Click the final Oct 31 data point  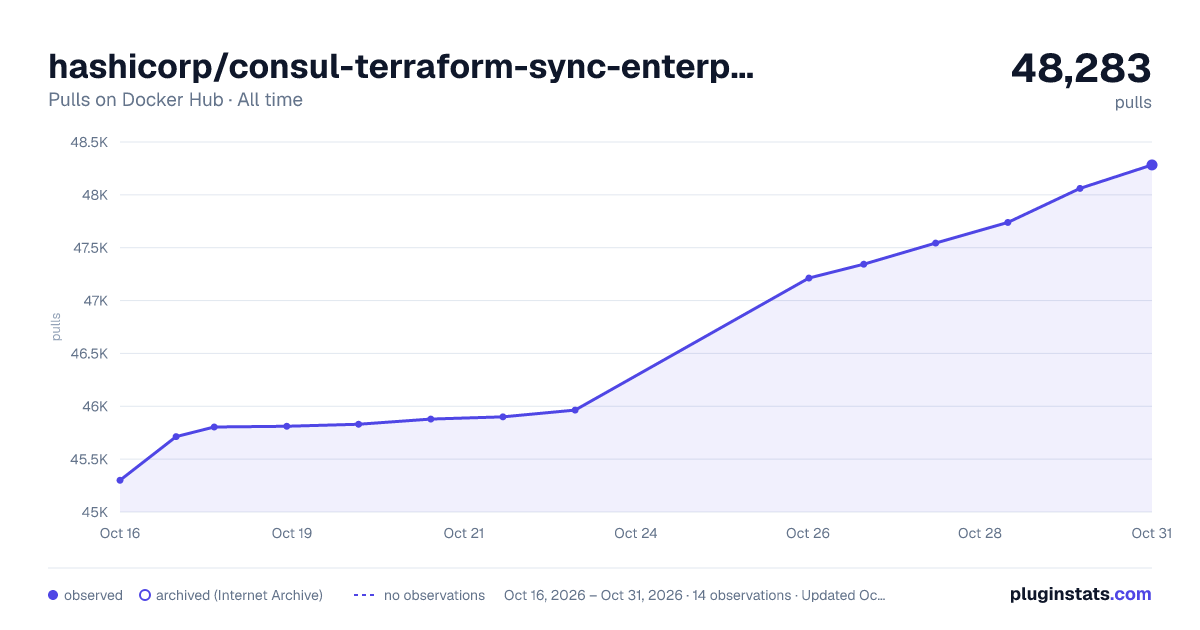[x=1152, y=165]
